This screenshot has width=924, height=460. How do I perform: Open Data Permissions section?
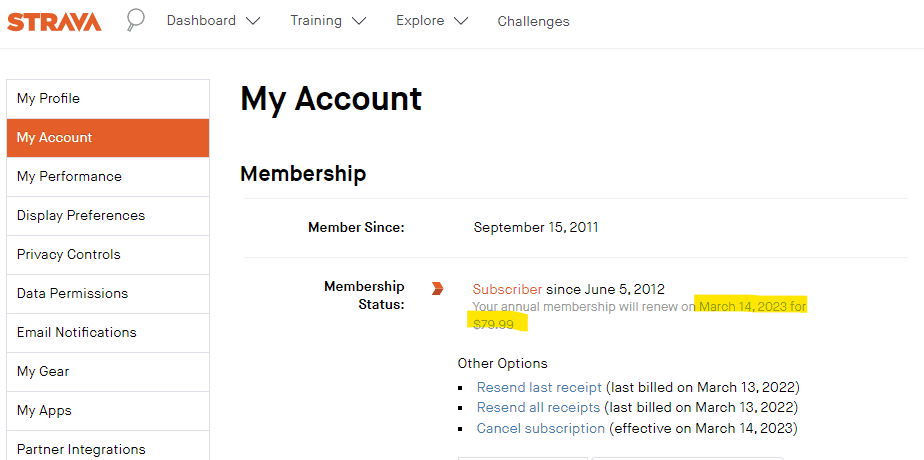[108, 293]
